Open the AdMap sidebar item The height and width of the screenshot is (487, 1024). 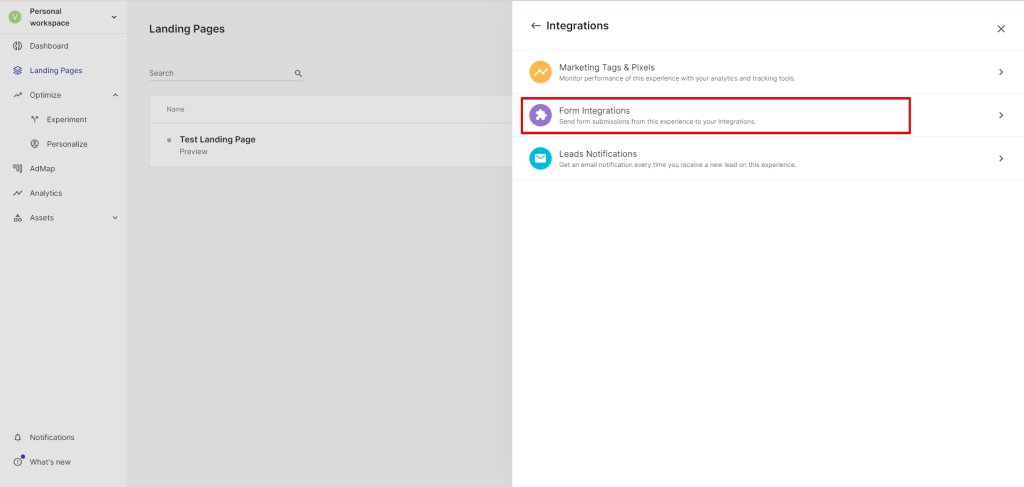[43, 169]
